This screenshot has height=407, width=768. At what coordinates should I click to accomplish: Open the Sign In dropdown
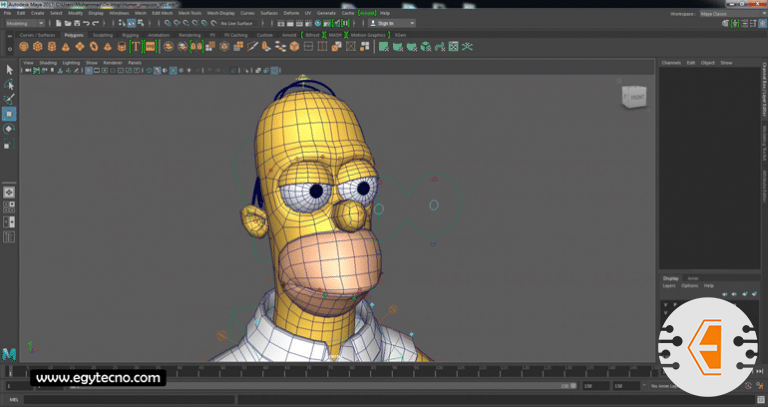pos(392,23)
